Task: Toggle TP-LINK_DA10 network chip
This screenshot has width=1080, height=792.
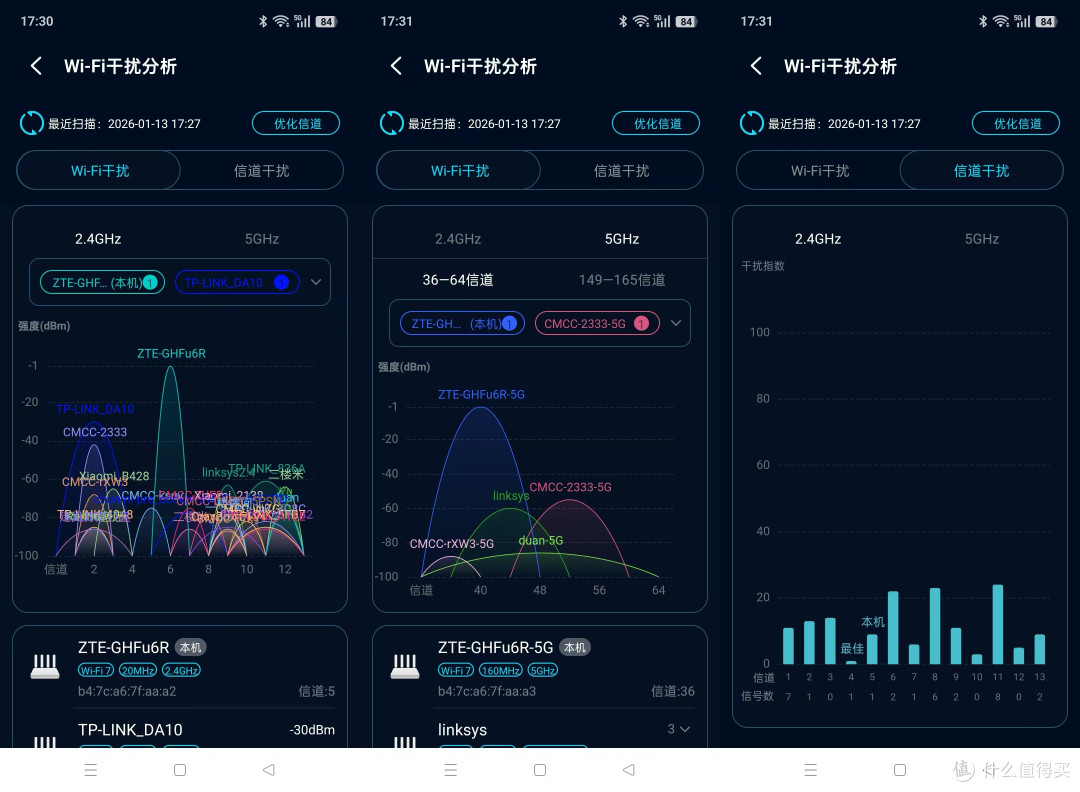Action: coord(237,282)
